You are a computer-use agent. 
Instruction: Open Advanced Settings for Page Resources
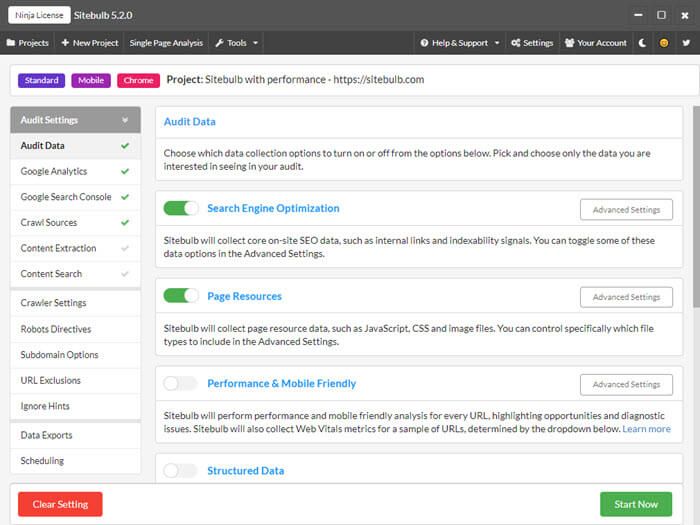coord(626,297)
